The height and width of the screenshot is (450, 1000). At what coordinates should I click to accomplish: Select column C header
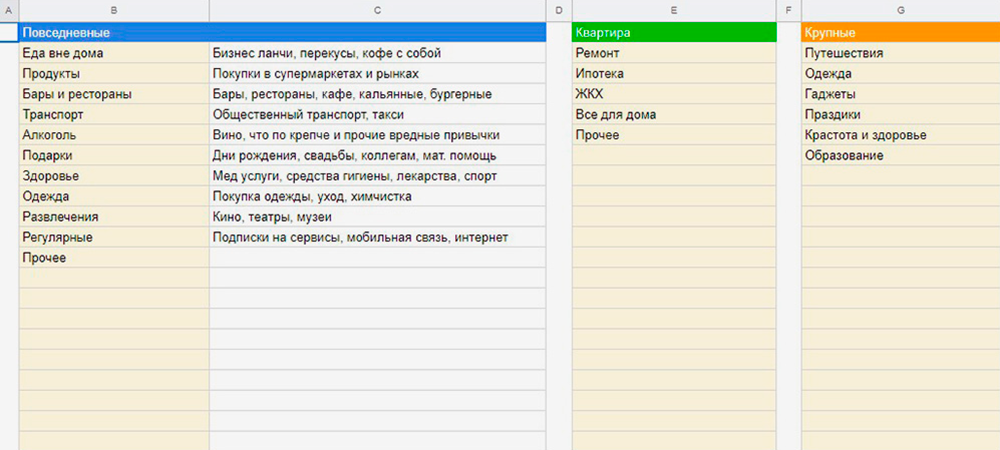(x=378, y=10)
